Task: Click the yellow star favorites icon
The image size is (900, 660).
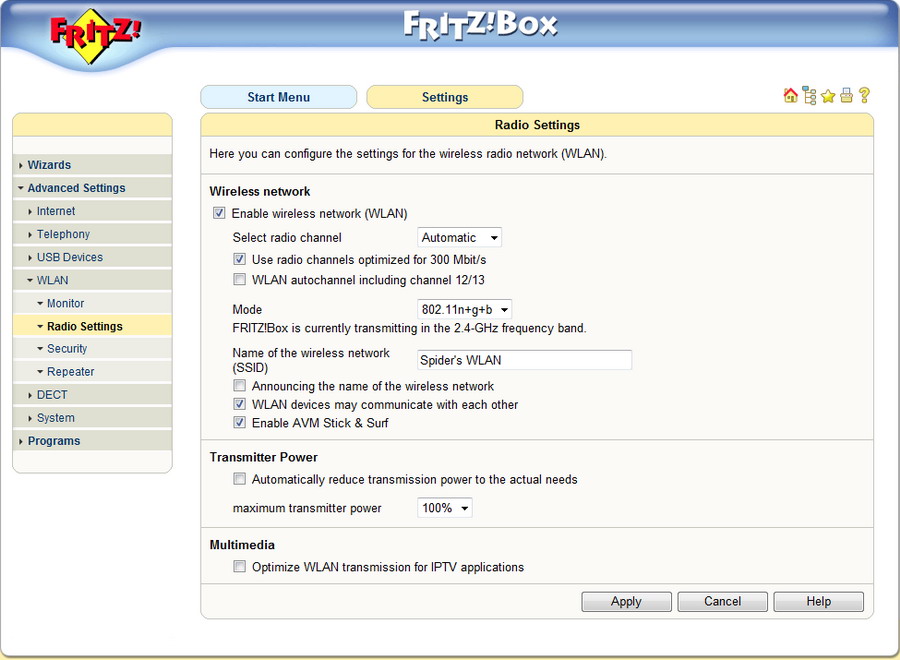Action: pos(828,97)
